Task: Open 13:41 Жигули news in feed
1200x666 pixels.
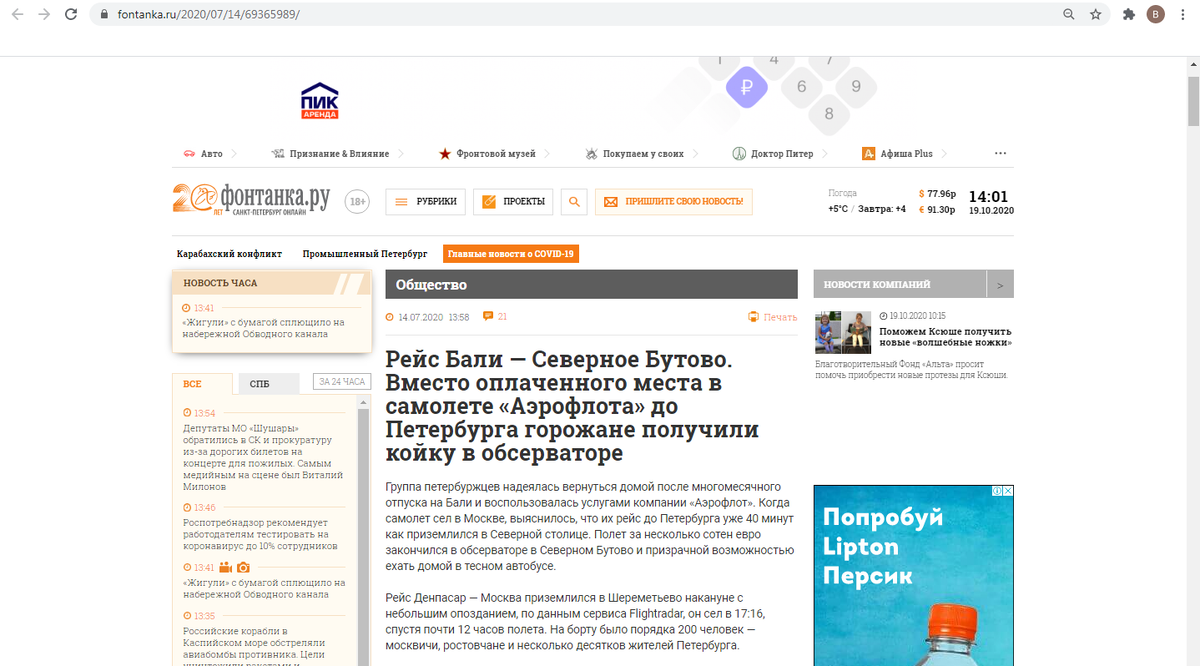Action: (265, 588)
